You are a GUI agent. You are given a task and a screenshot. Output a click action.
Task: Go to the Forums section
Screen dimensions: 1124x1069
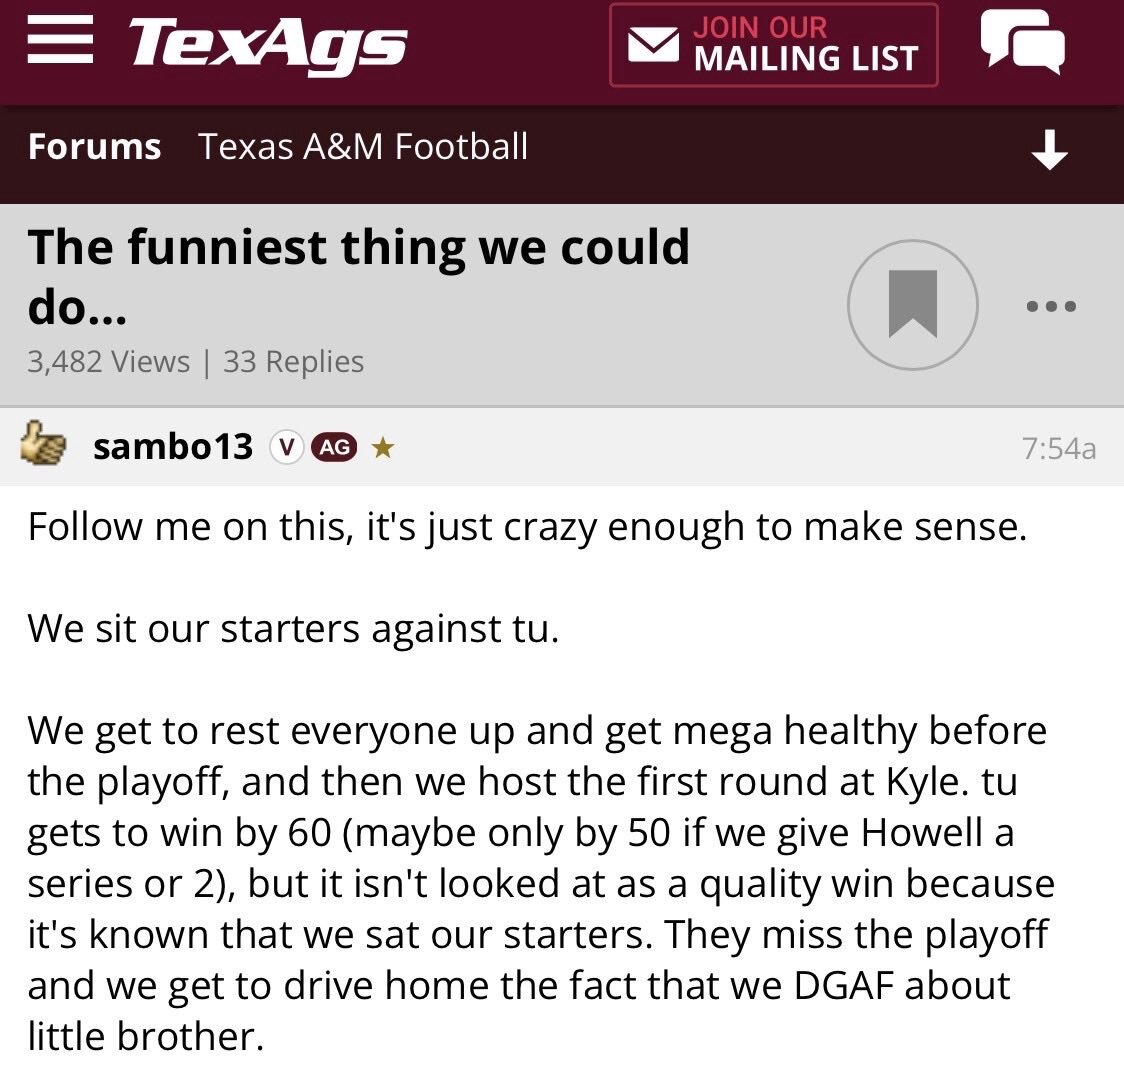coord(94,147)
